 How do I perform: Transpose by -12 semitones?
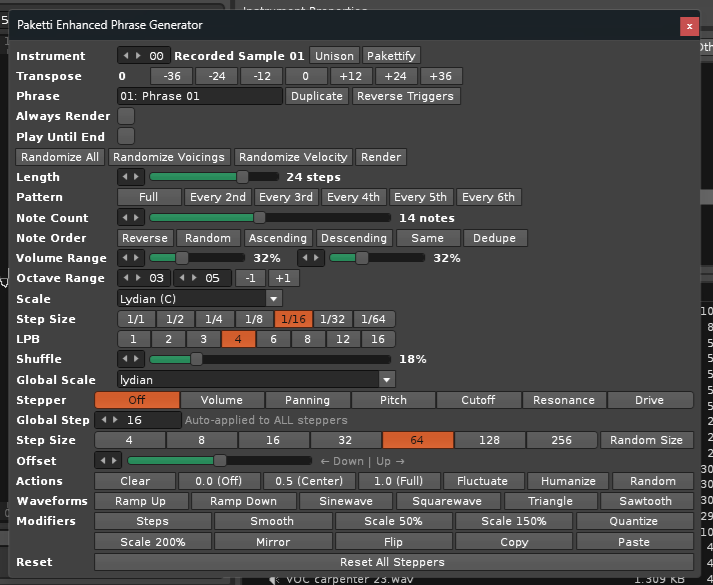261,76
